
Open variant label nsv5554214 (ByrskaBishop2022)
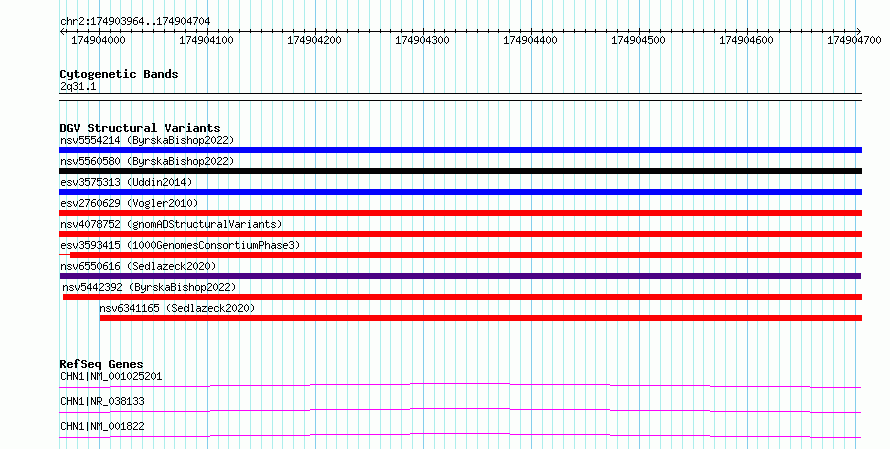(x=147, y=140)
